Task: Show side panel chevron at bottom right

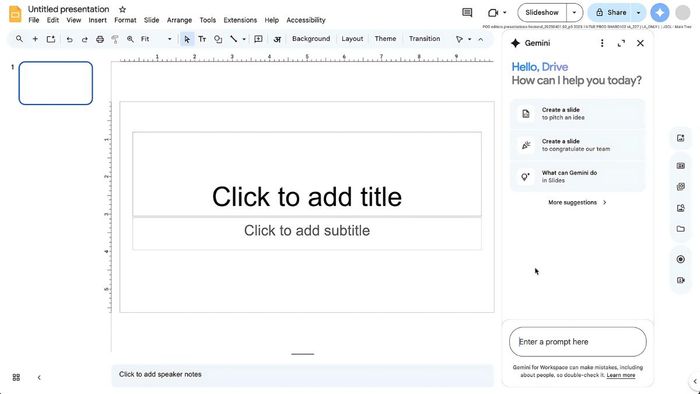Action: [695, 382]
